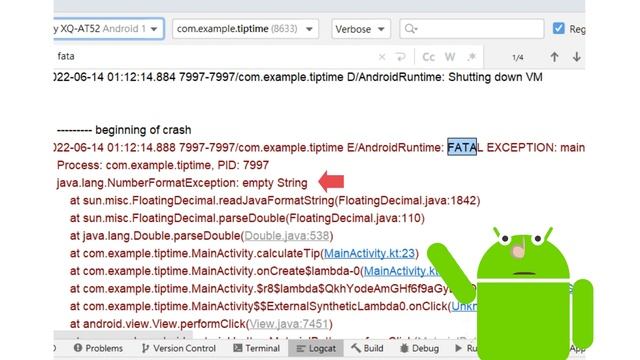The width and height of the screenshot is (640, 360).
Task: Go to next occurrence with down arrow
Action: point(576,57)
